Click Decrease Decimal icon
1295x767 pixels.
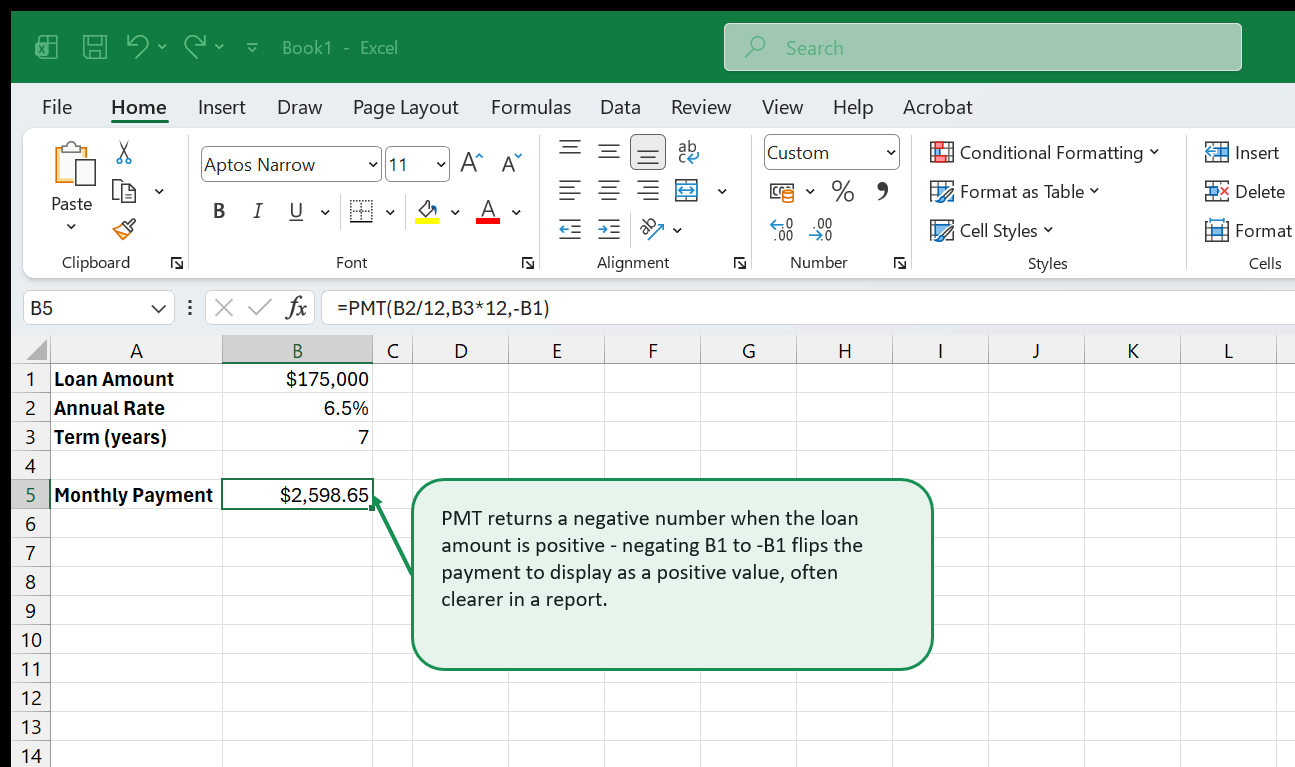pos(821,230)
